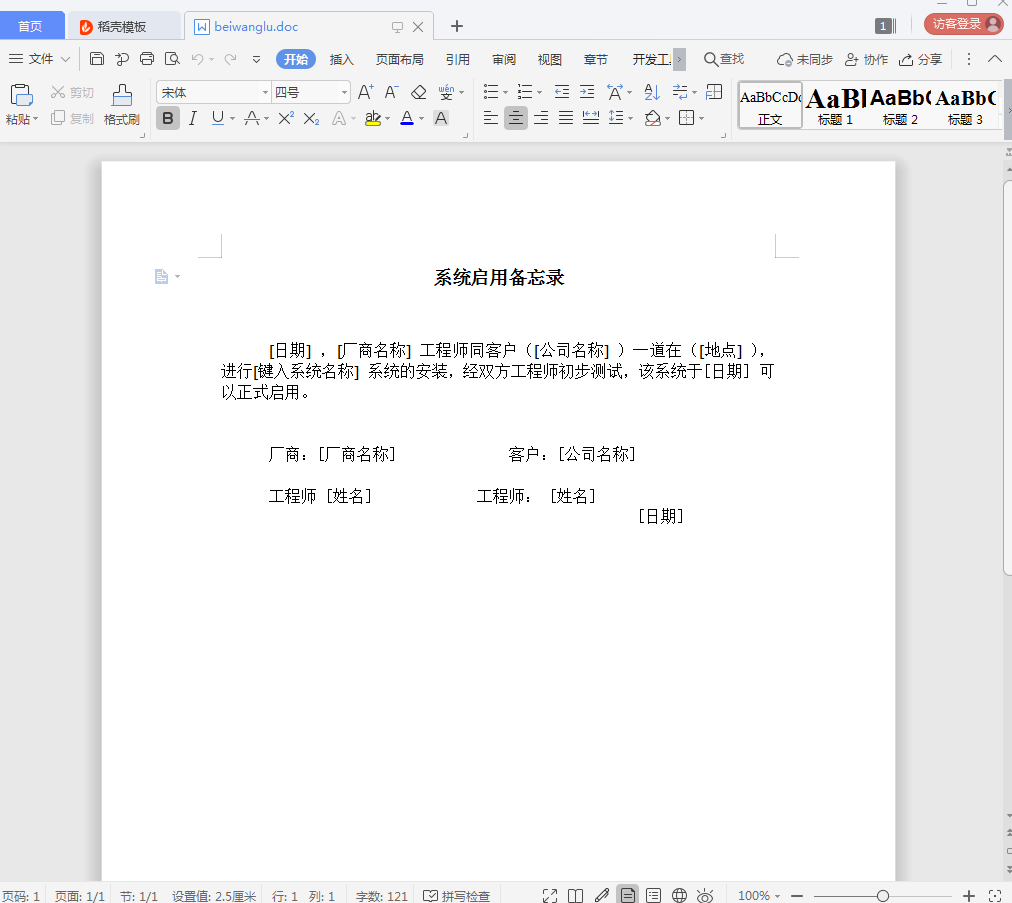Clear formatting with eraser icon
Screen dimensions: 1012x903
(x=419, y=92)
